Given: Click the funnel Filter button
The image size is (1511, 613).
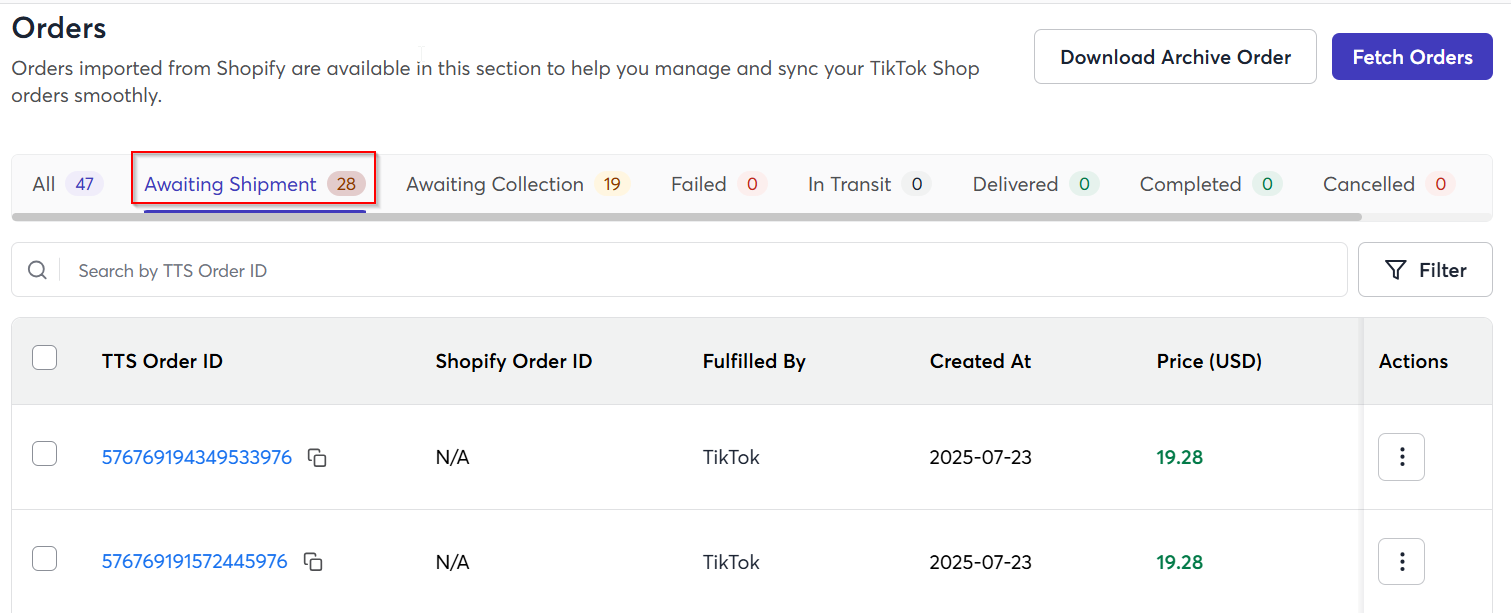Looking at the screenshot, I should click(x=1425, y=270).
